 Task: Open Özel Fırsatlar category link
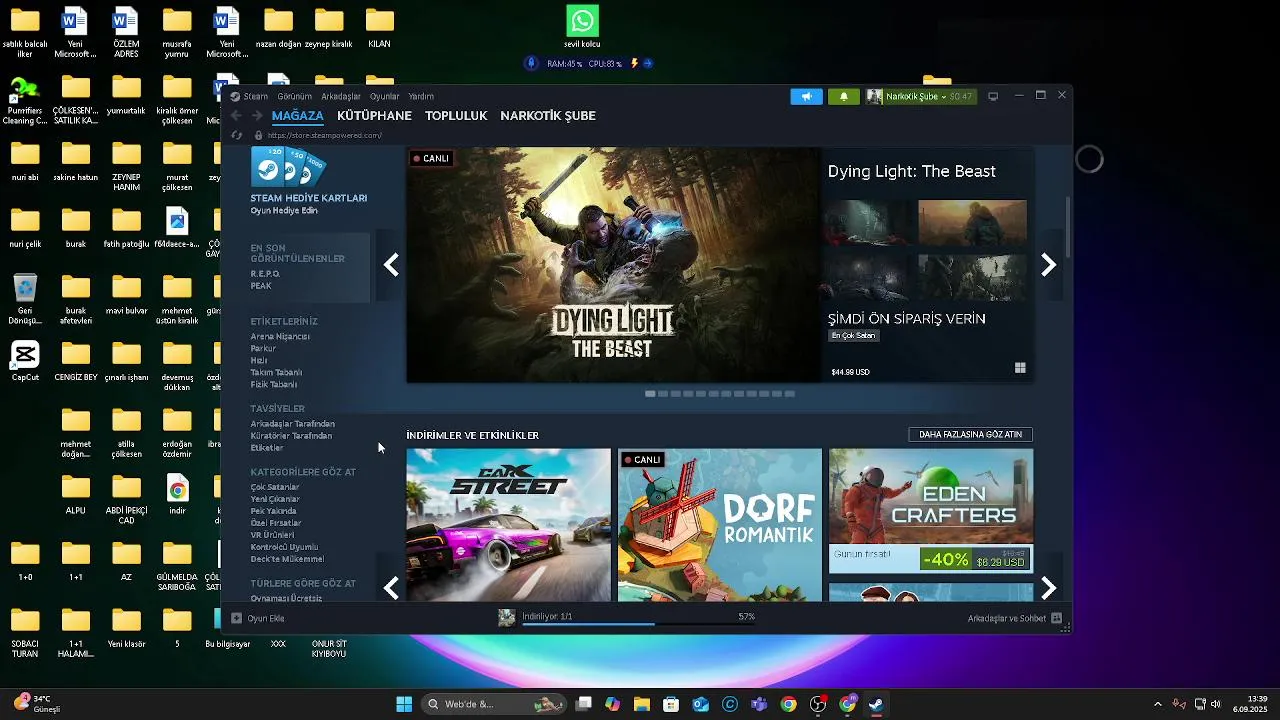coord(276,523)
